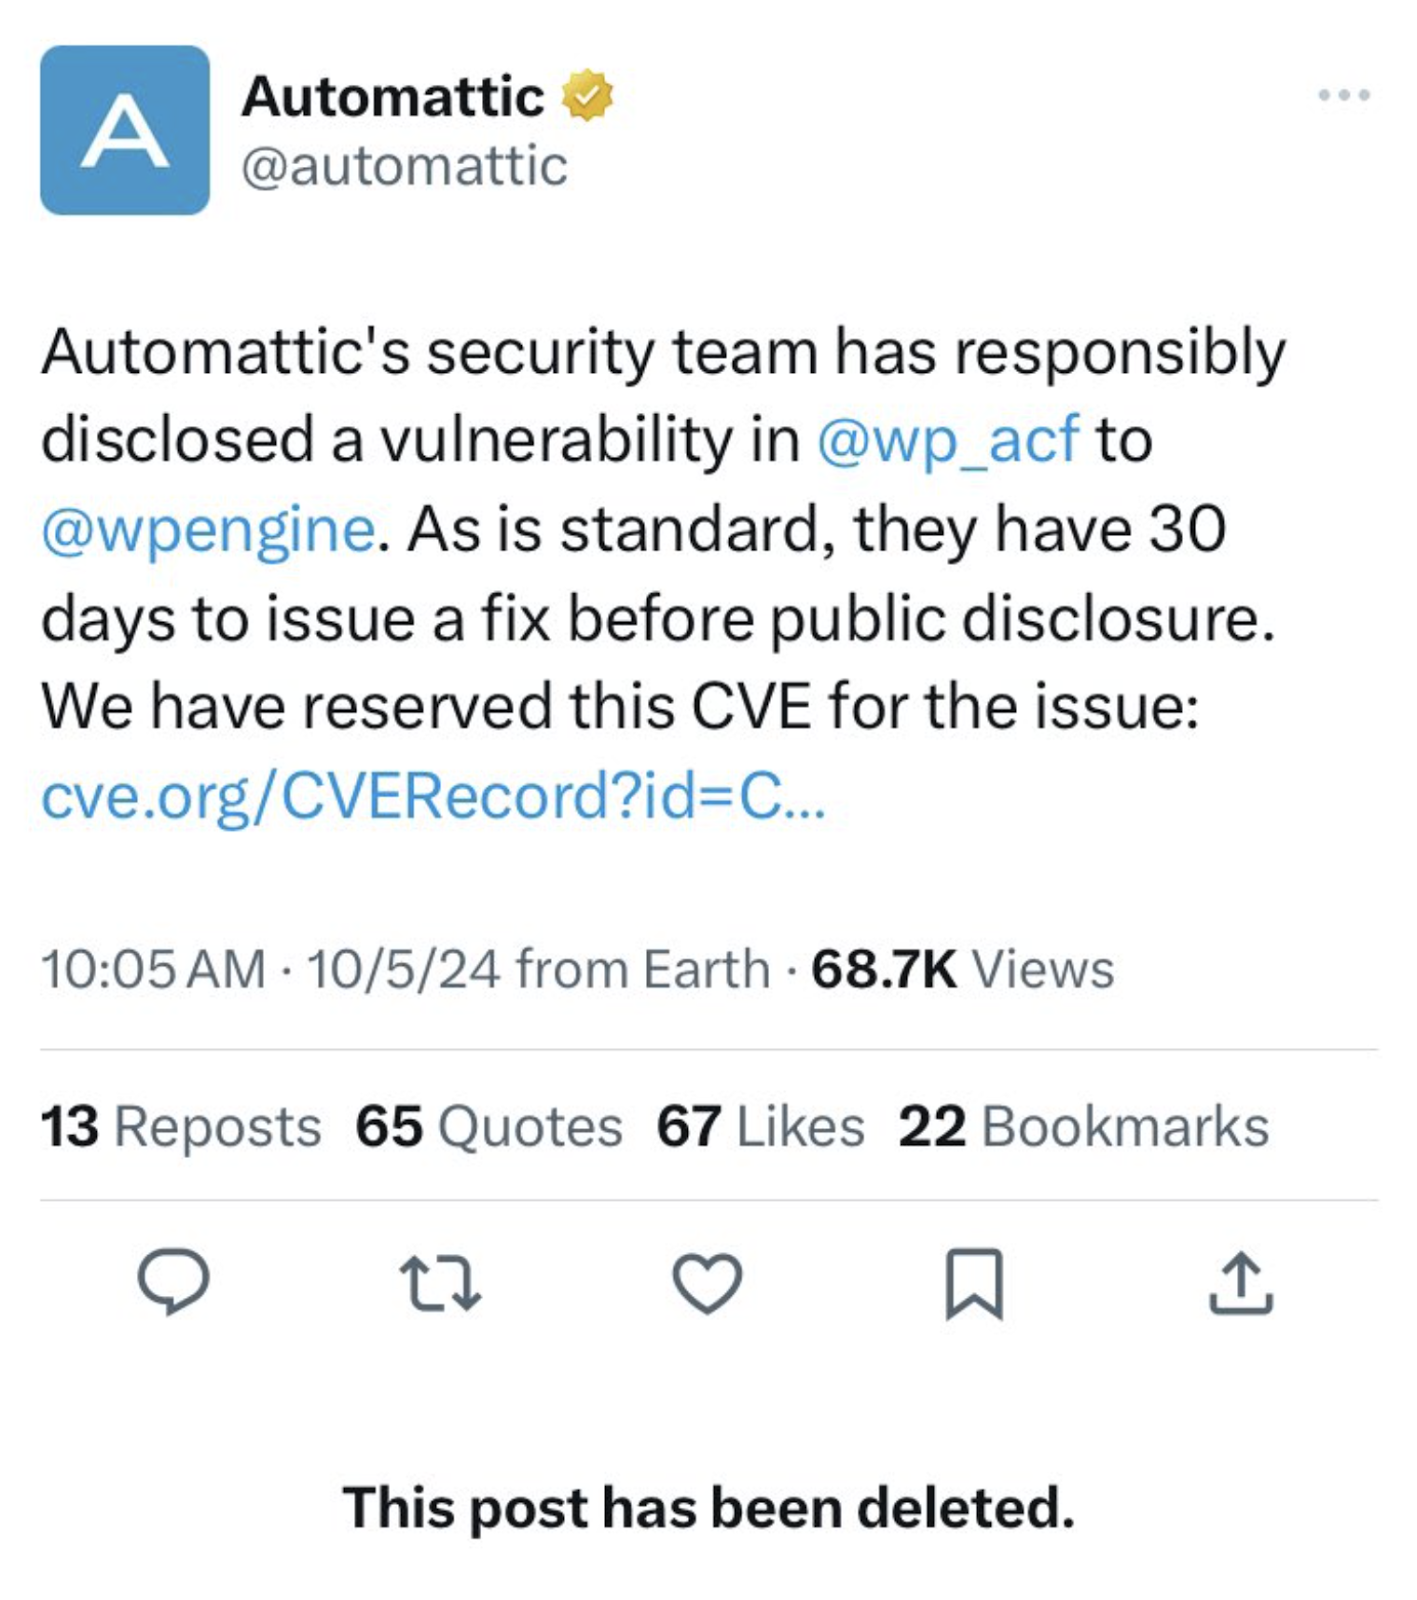Click the 68.7K Views count
Screen dimensions: 1417x1600
click(x=962, y=969)
